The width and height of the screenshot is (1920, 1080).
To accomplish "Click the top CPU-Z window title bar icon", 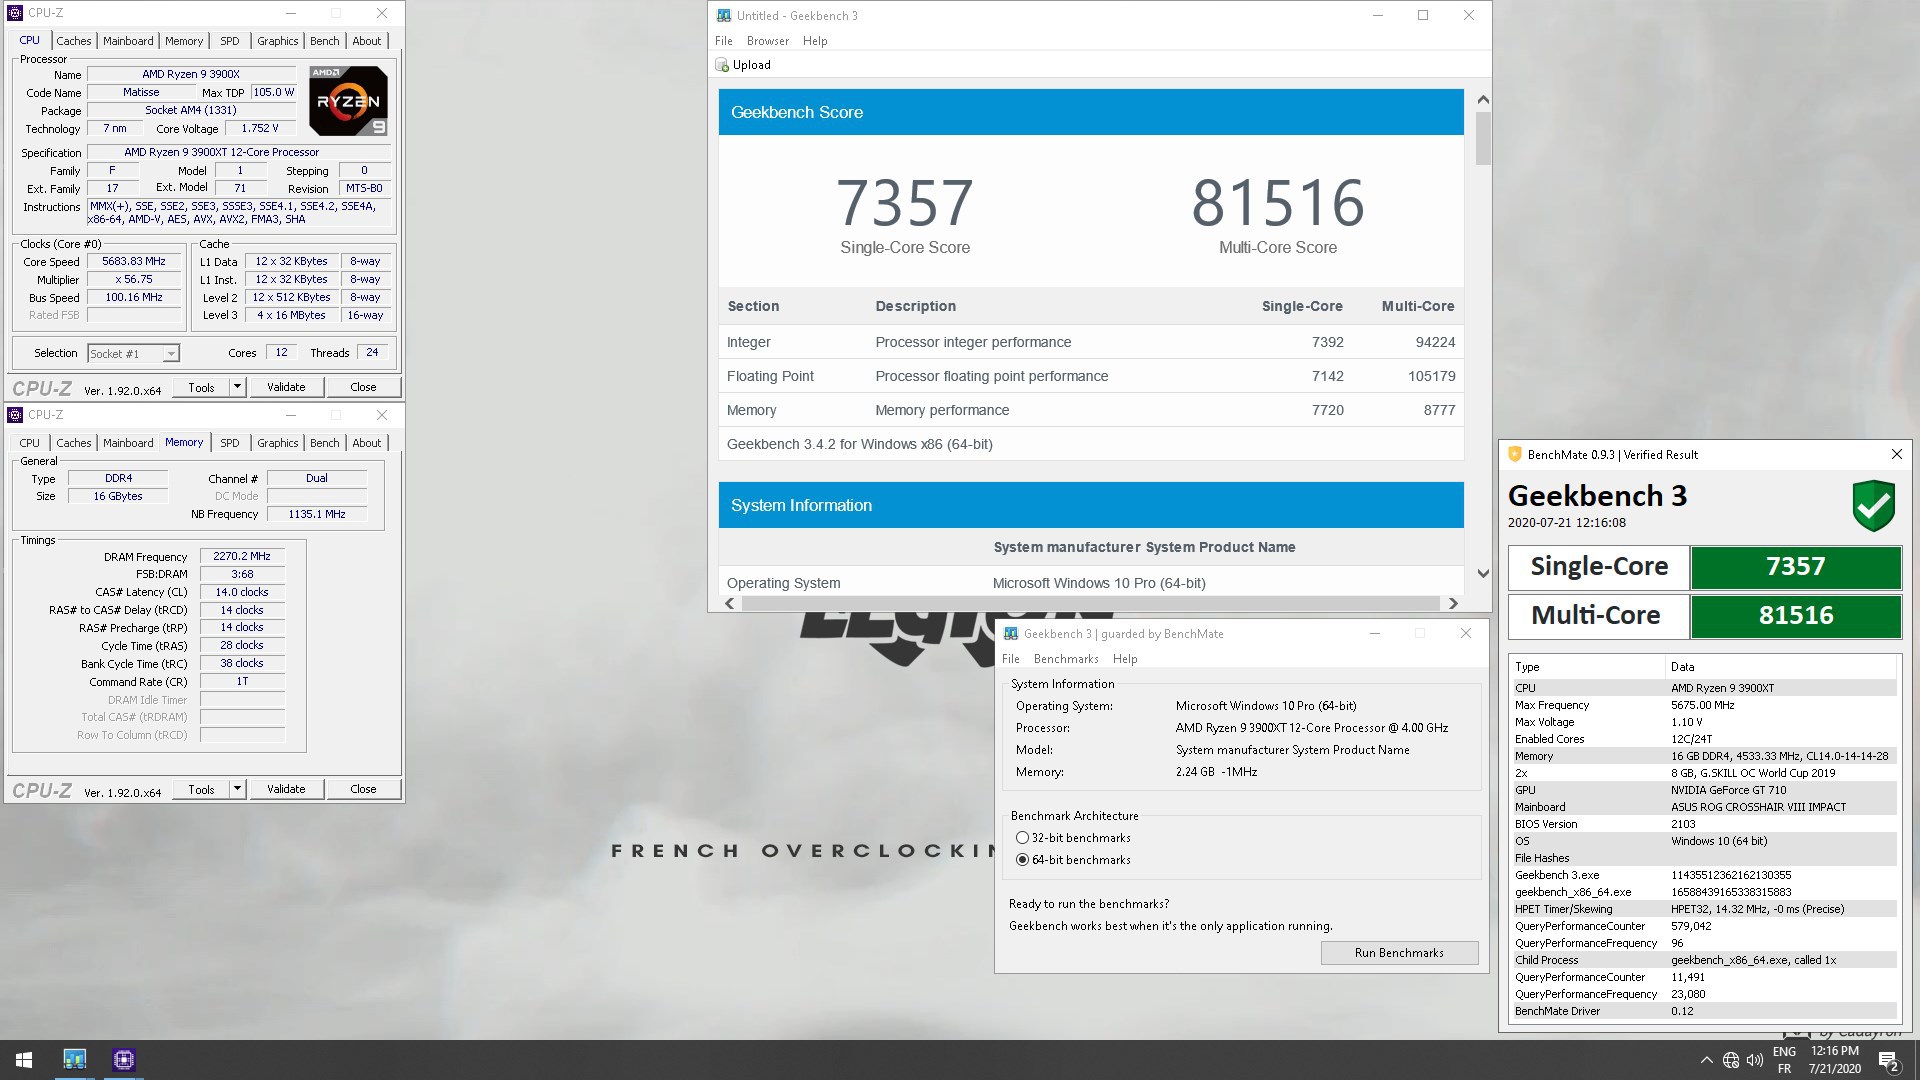I will tap(14, 13).
